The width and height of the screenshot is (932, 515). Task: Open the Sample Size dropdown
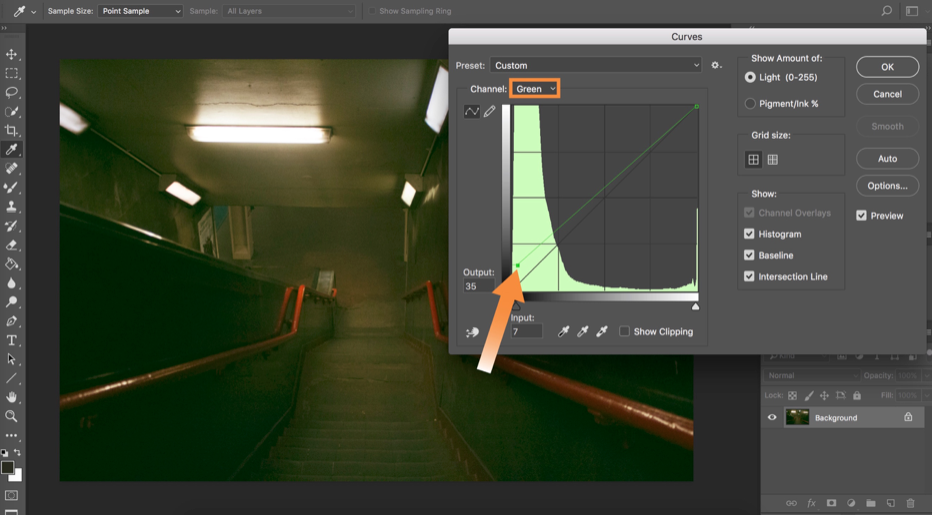point(140,11)
